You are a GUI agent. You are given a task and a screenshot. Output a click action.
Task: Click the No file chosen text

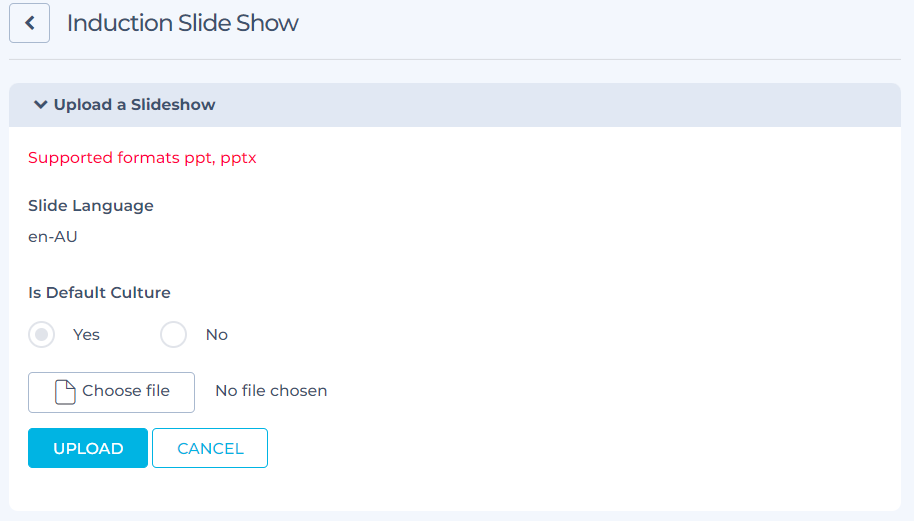[x=271, y=390]
